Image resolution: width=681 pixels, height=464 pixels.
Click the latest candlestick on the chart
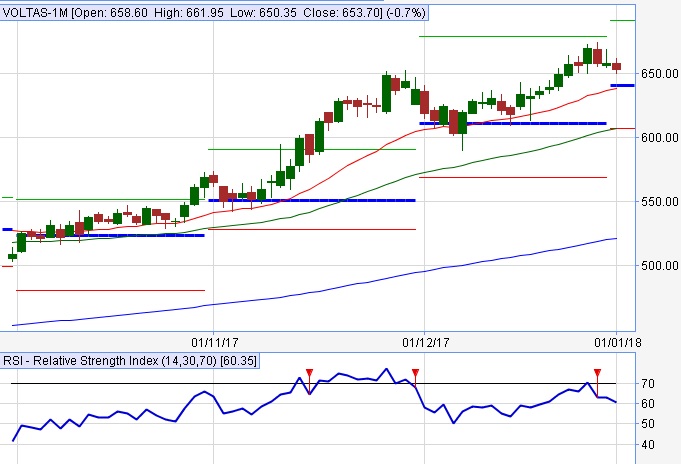point(617,66)
